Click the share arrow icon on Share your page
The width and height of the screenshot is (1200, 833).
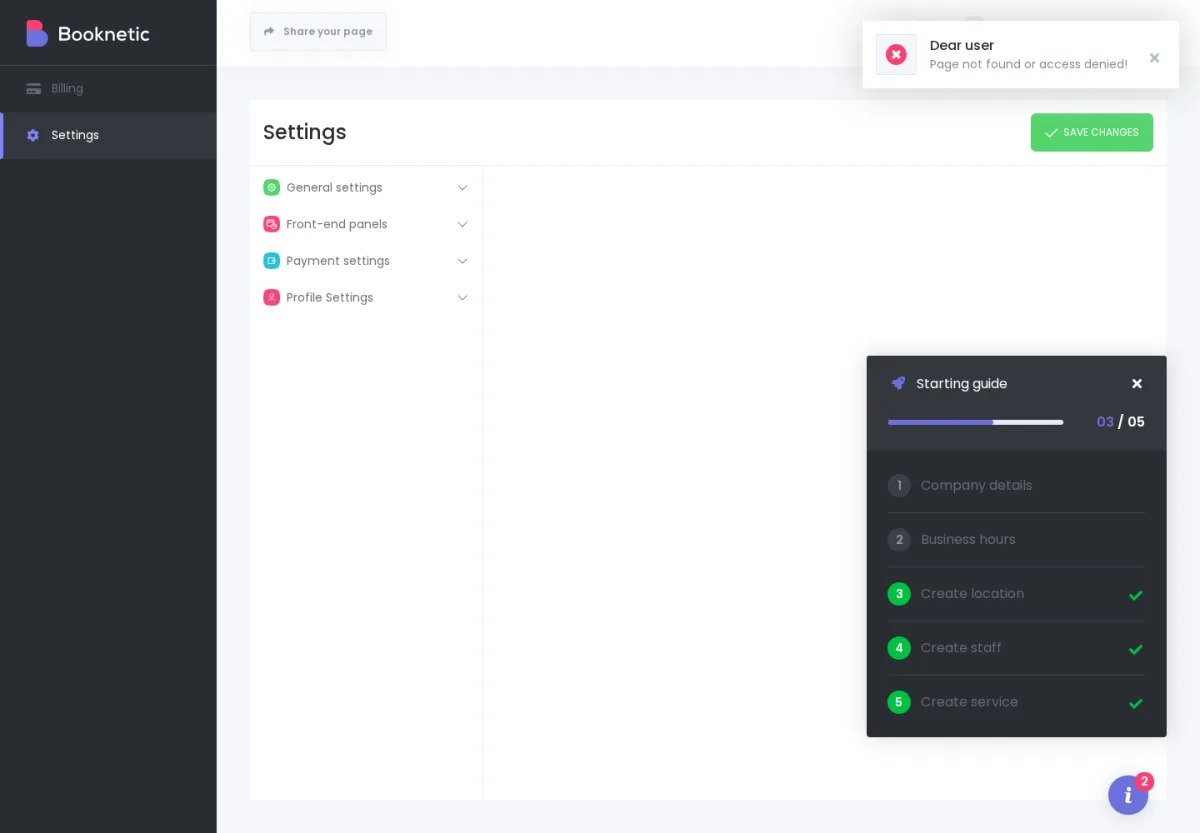(269, 32)
